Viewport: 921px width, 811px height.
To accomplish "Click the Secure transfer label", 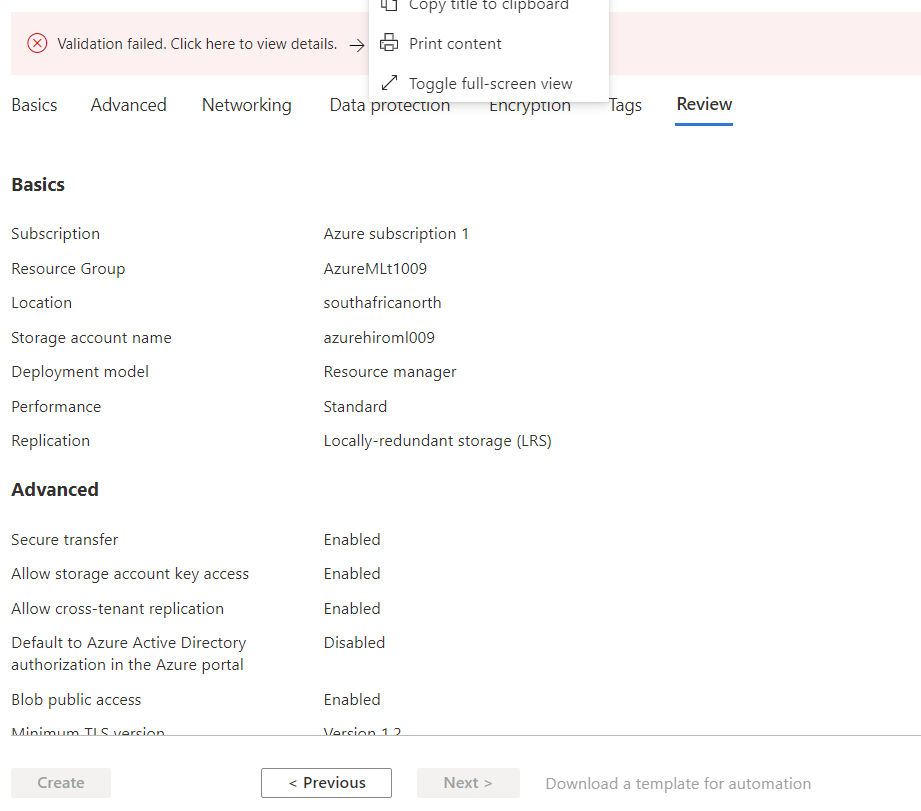I will [65, 540].
